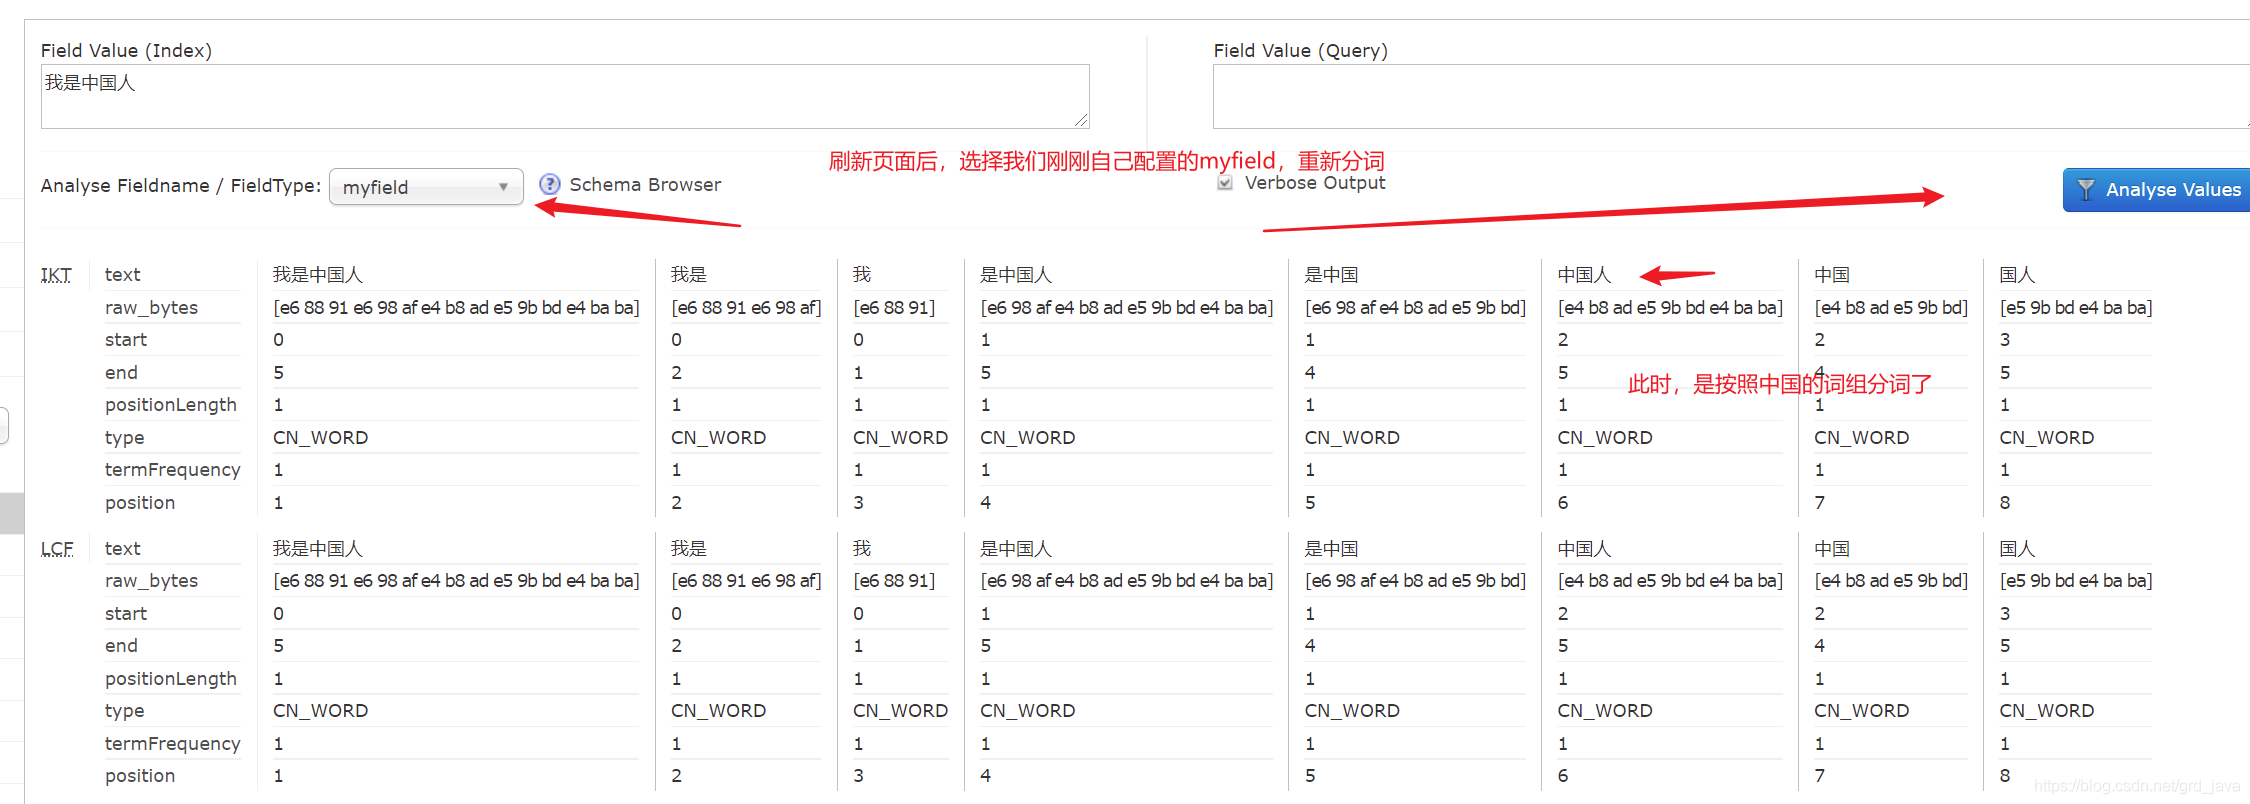Click IKT raw_bytes value [e5 9b bd e4 ba ba]

click(x=2076, y=307)
